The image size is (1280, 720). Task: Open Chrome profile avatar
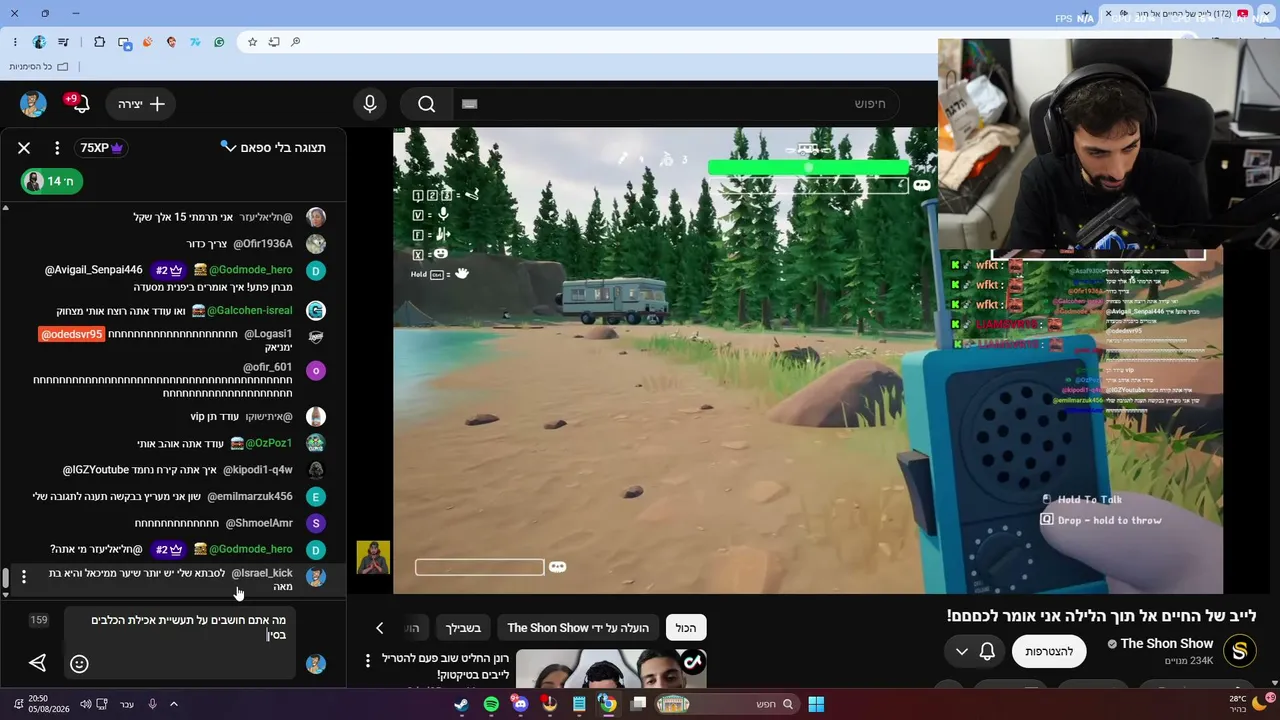39,42
